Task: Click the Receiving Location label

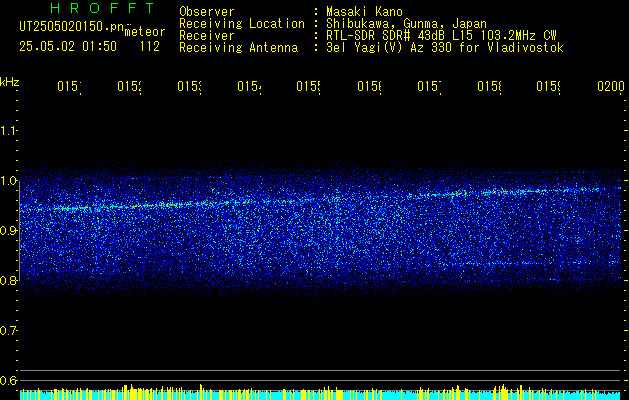Action: (242, 24)
